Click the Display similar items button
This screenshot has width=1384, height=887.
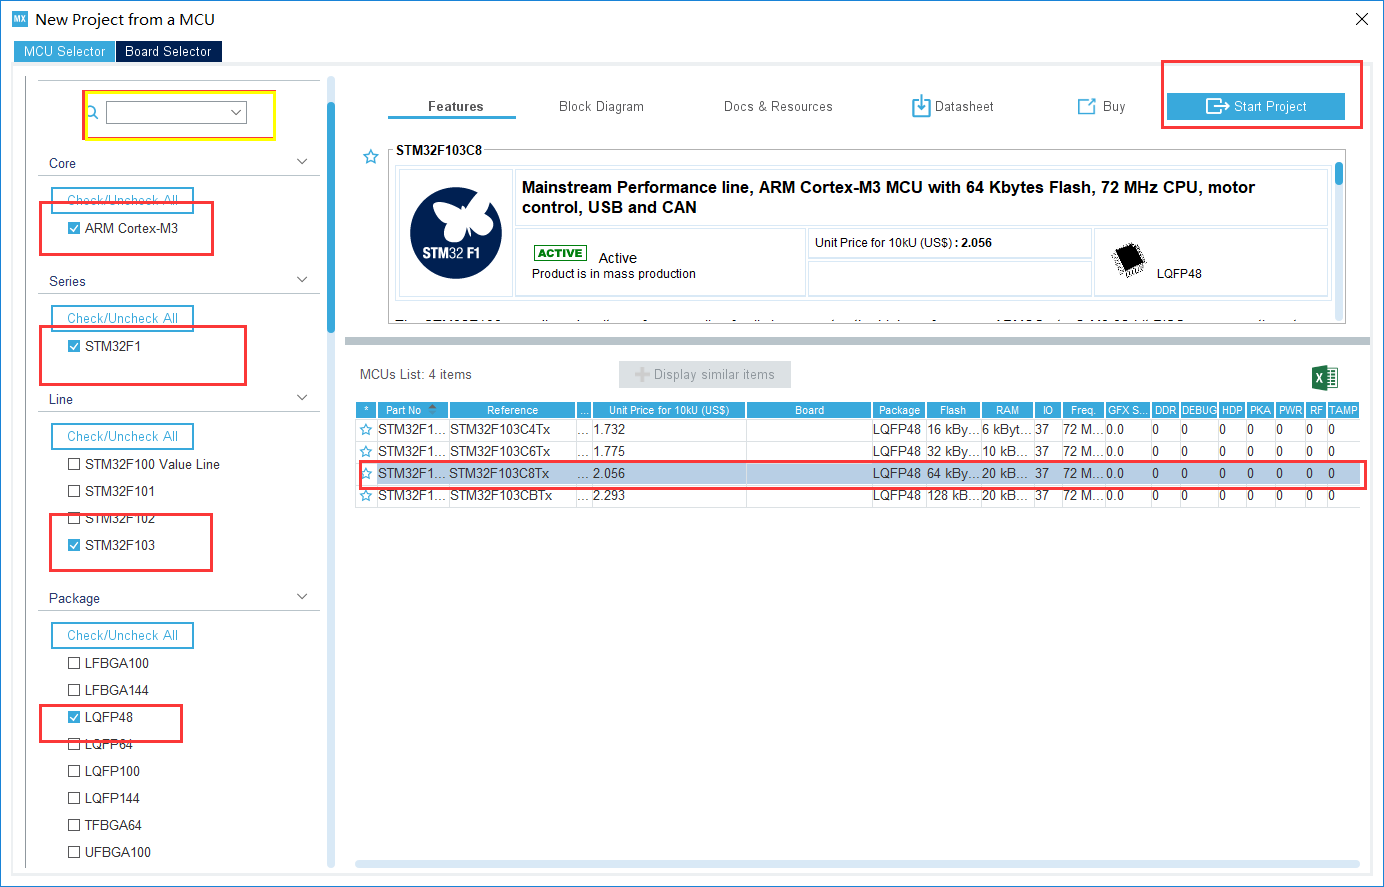[705, 374]
